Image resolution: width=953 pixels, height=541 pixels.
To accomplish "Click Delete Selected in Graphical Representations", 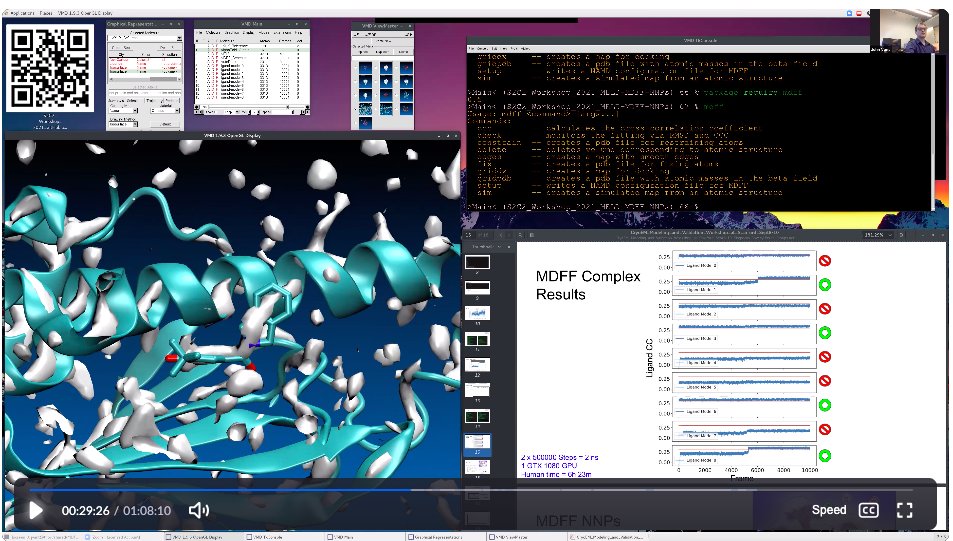I will (168, 47).
